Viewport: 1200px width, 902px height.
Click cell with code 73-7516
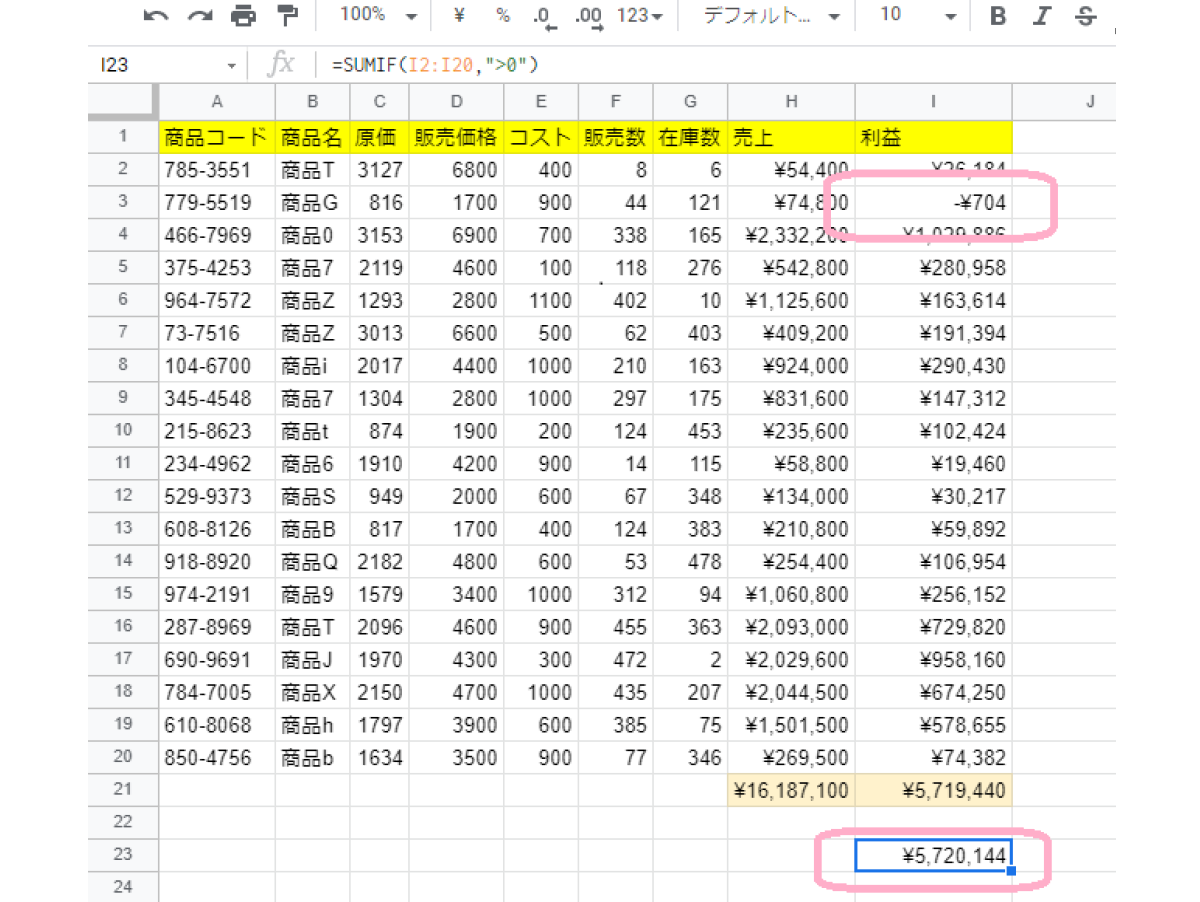[x=216, y=333]
